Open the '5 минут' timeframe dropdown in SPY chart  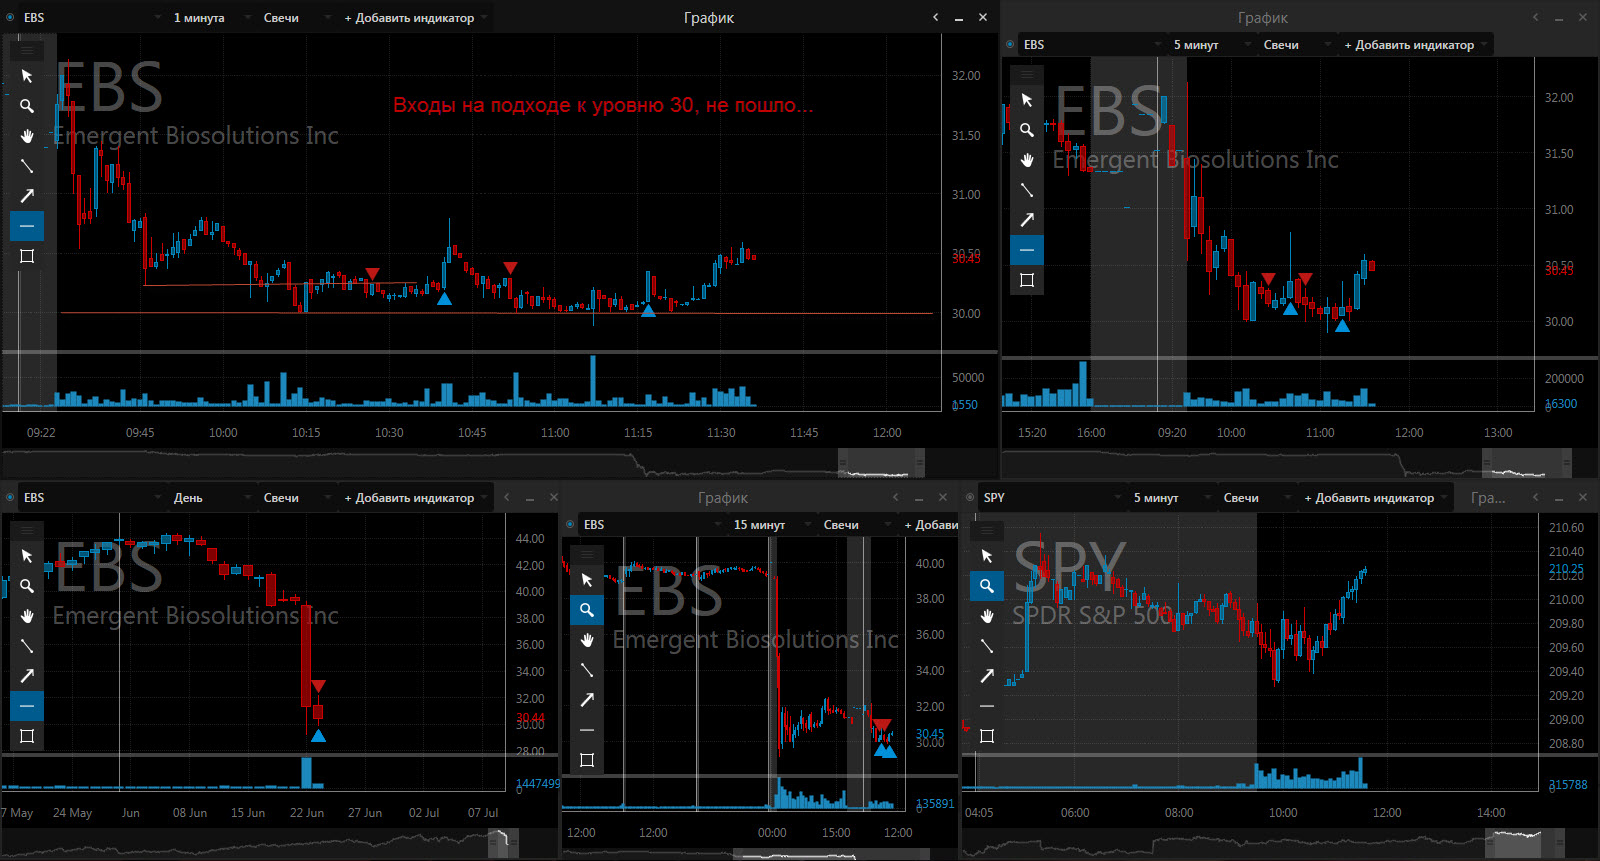pyautogui.click(x=1170, y=498)
